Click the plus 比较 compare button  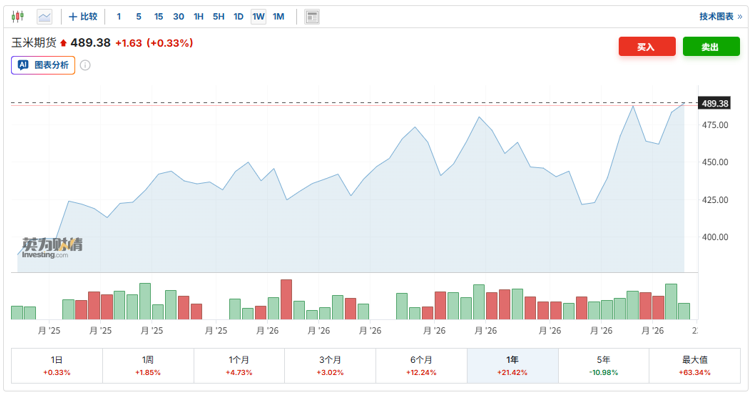point(83,17)
